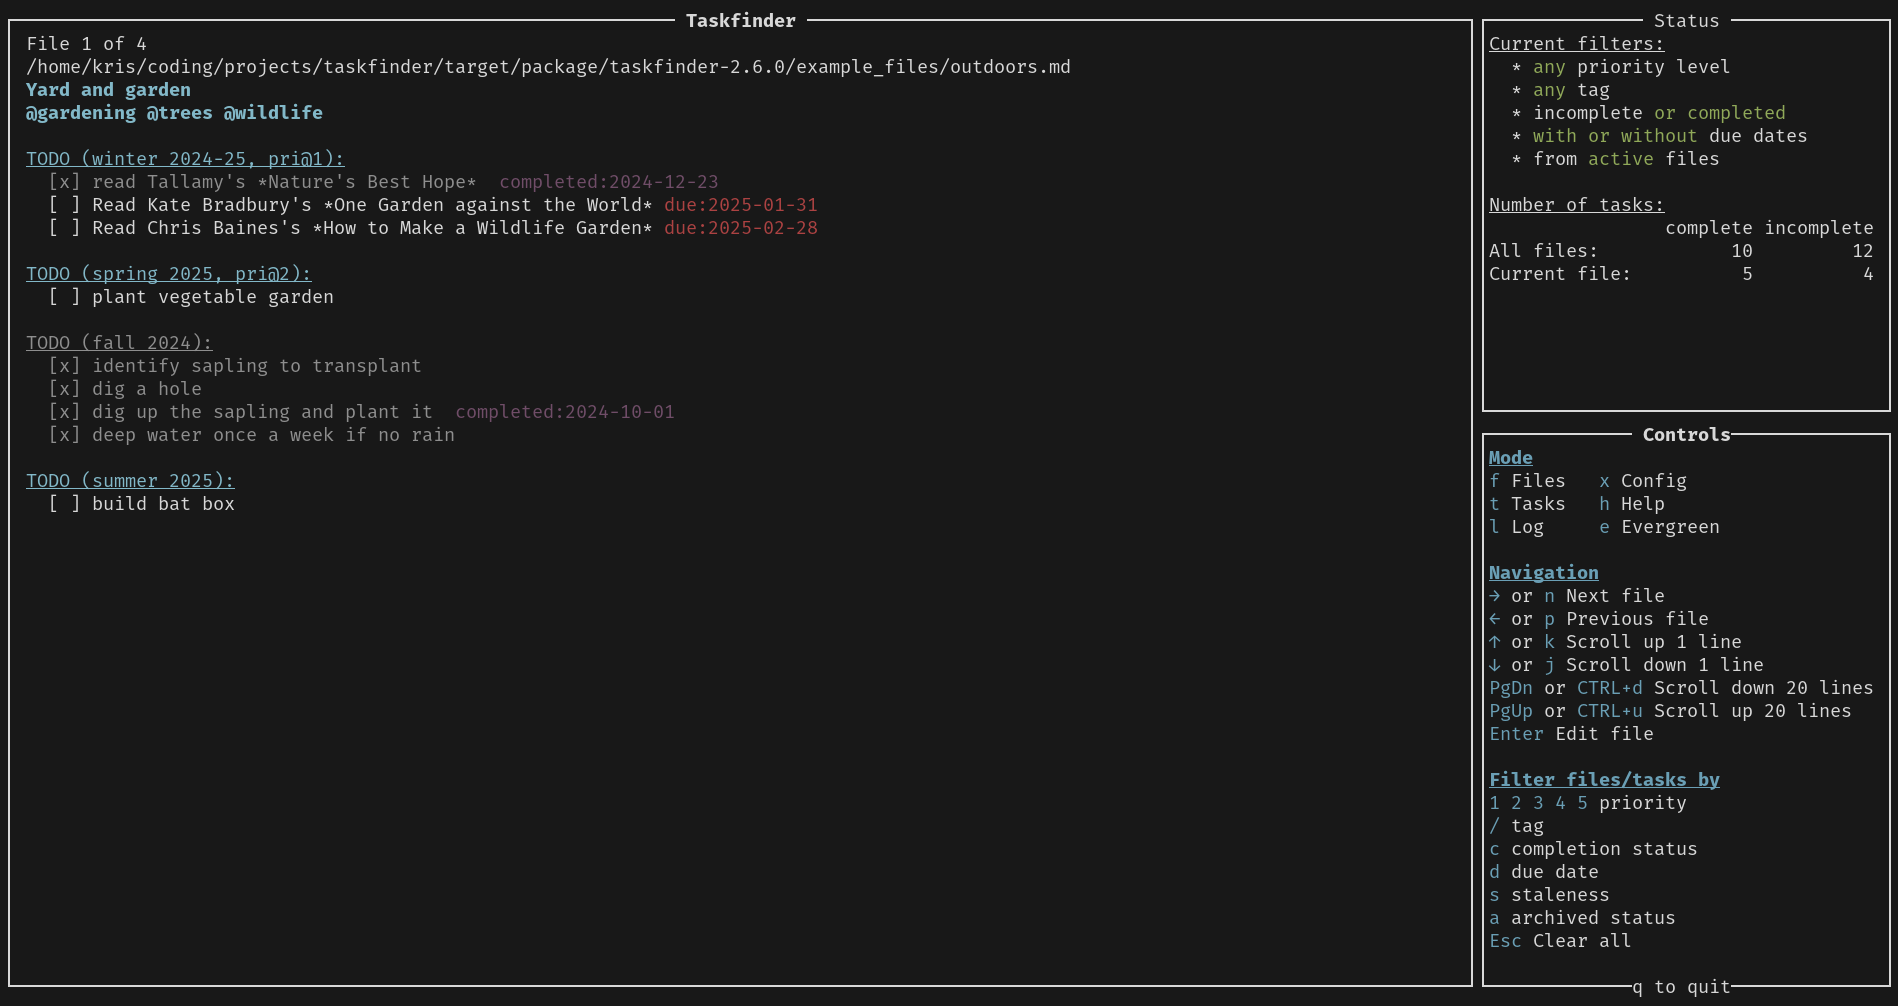Click the right arrow Next file key
The width and height of the screenshot is (1898, 1006).
pyautogui.click(x=1494, y=596)
